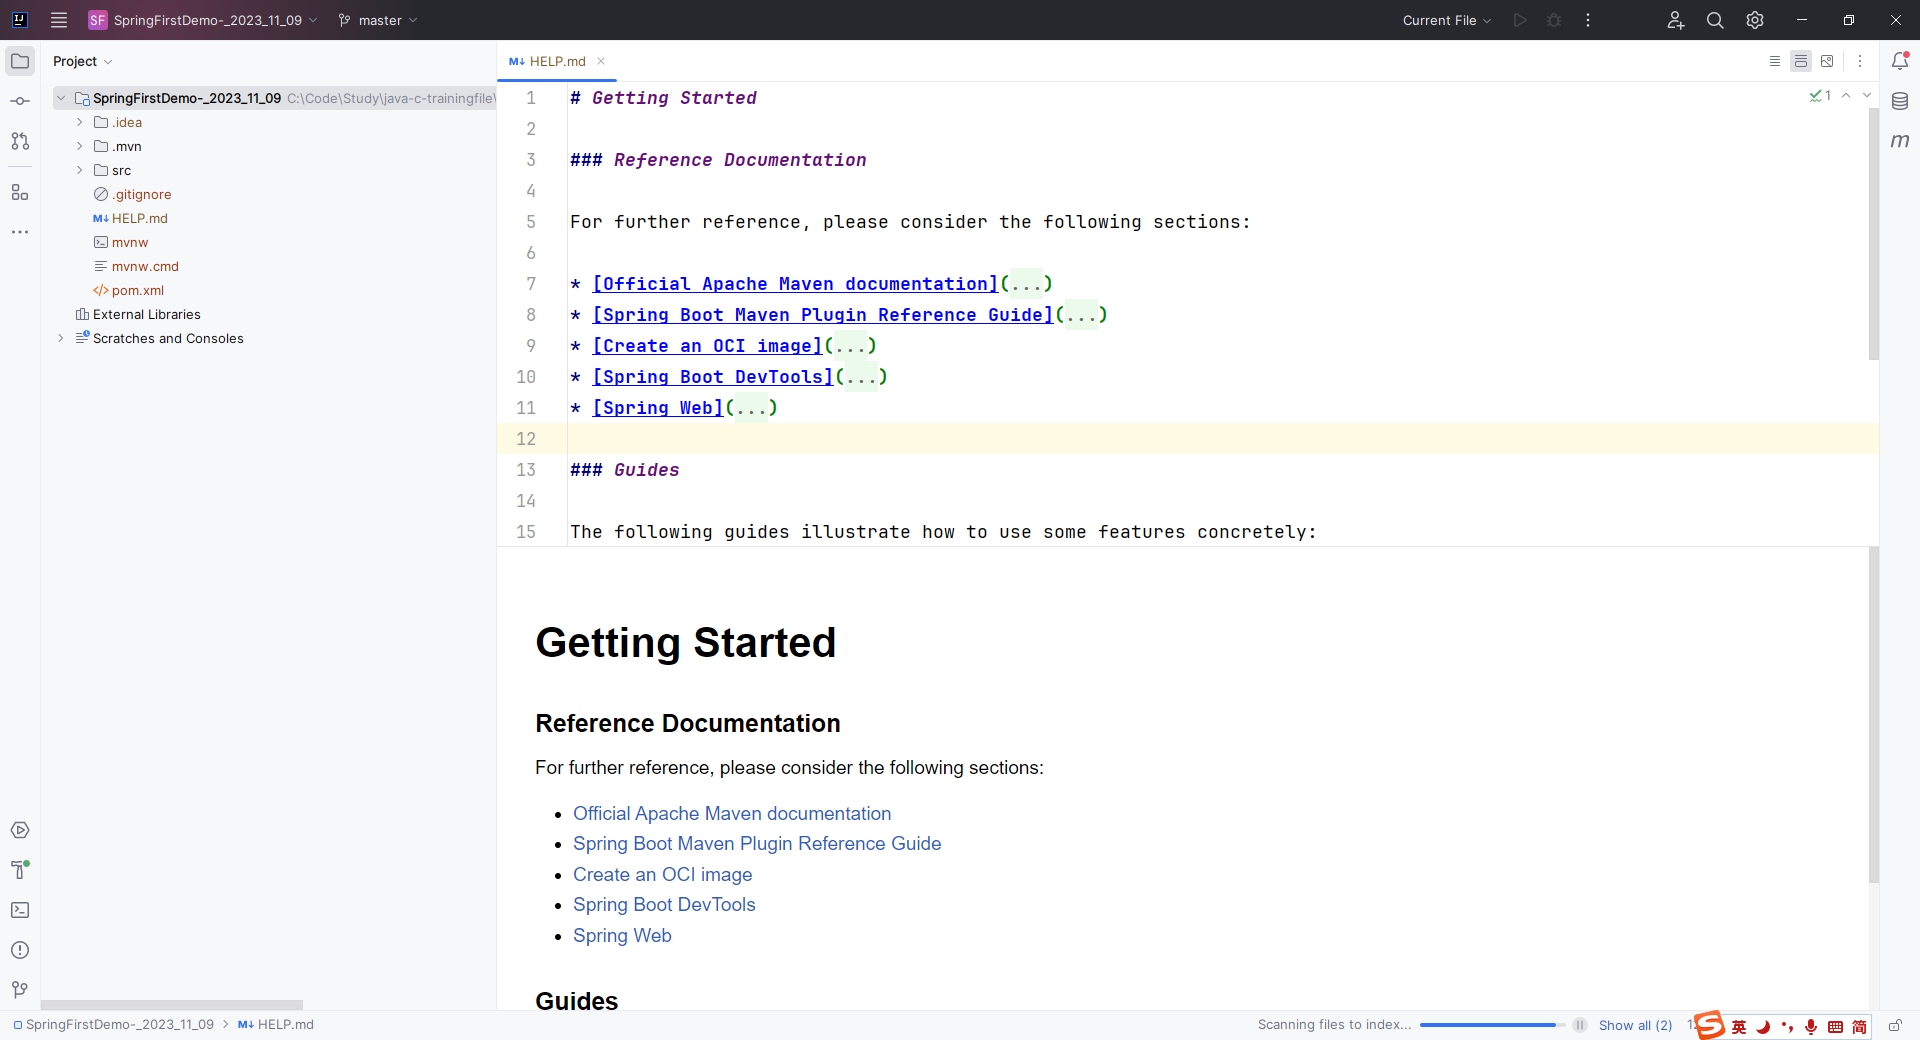The height and width of the screenshot is (1040, 1920).
Task: Open the project name dropdown in title bar
Action: click(x=204, y=20)
